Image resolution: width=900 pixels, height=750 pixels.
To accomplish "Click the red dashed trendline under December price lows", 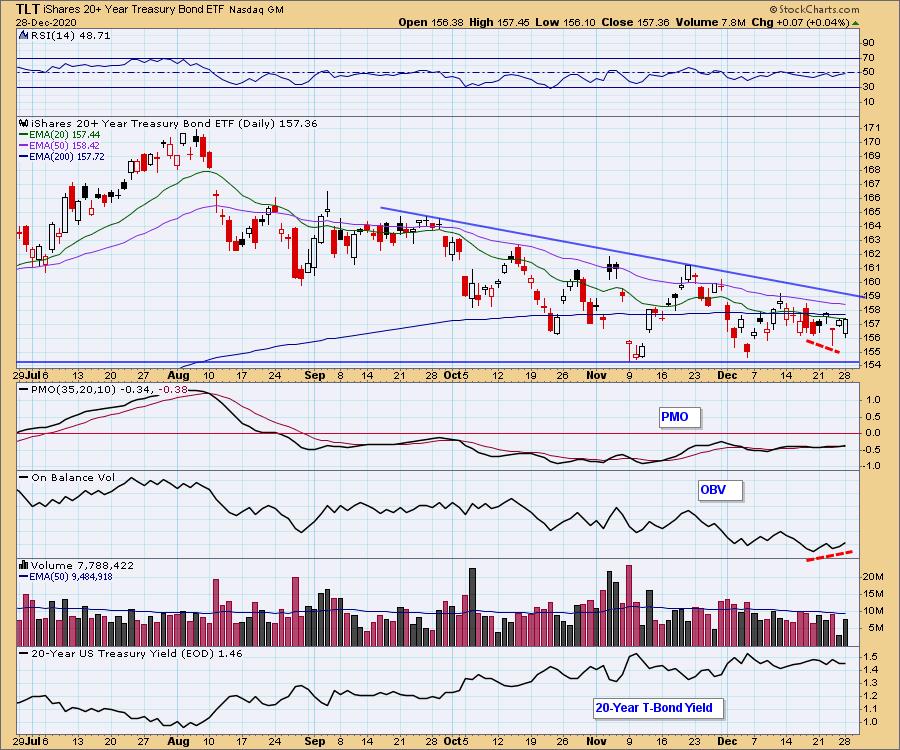I will click(824, 347).
